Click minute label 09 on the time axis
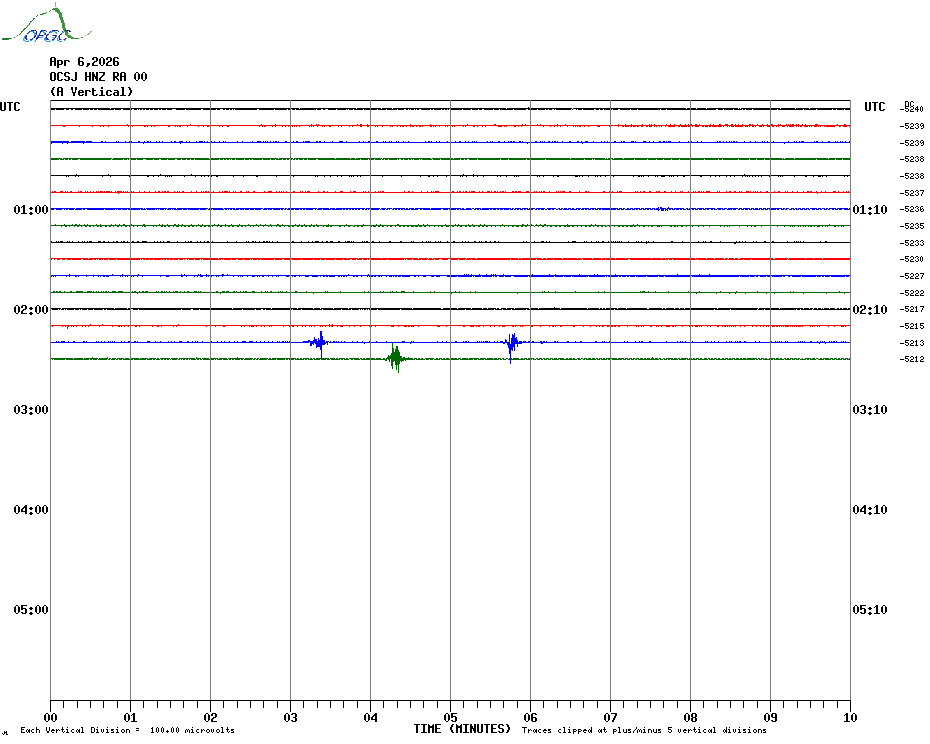930x744 pixels. pyautogui.click(x=770, y=718)
